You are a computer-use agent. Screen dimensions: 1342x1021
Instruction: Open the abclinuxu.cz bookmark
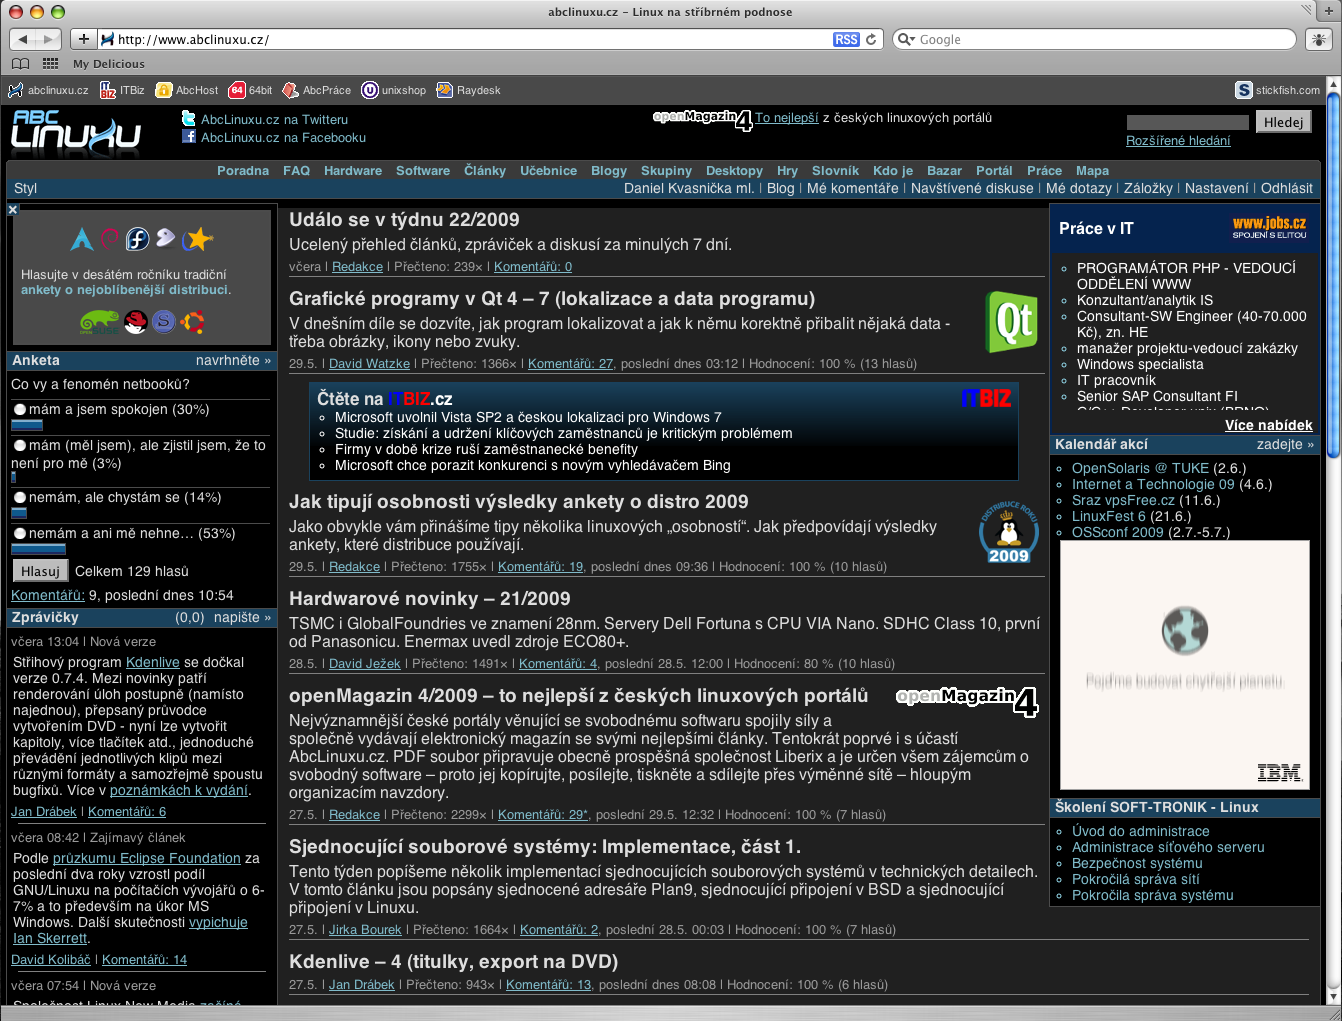point(48,90)
